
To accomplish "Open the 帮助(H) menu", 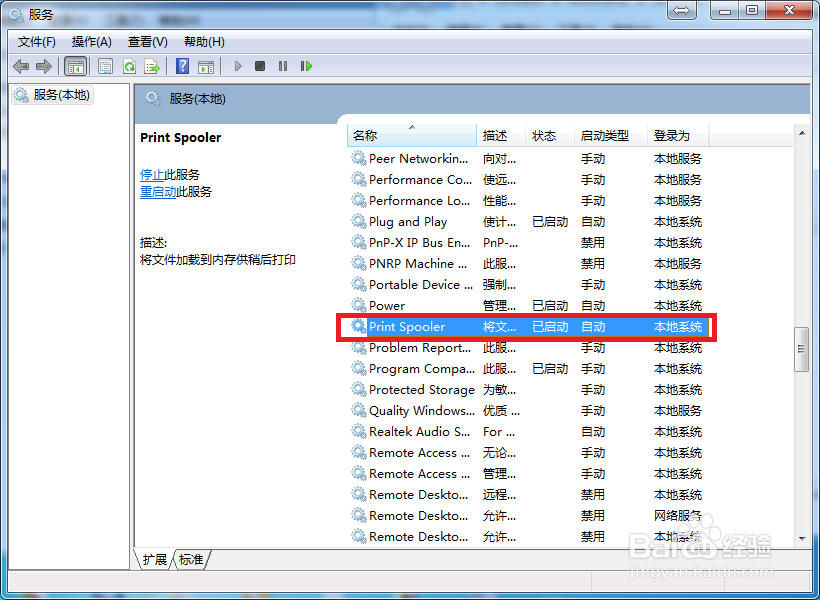I will (x=204, y=42).
